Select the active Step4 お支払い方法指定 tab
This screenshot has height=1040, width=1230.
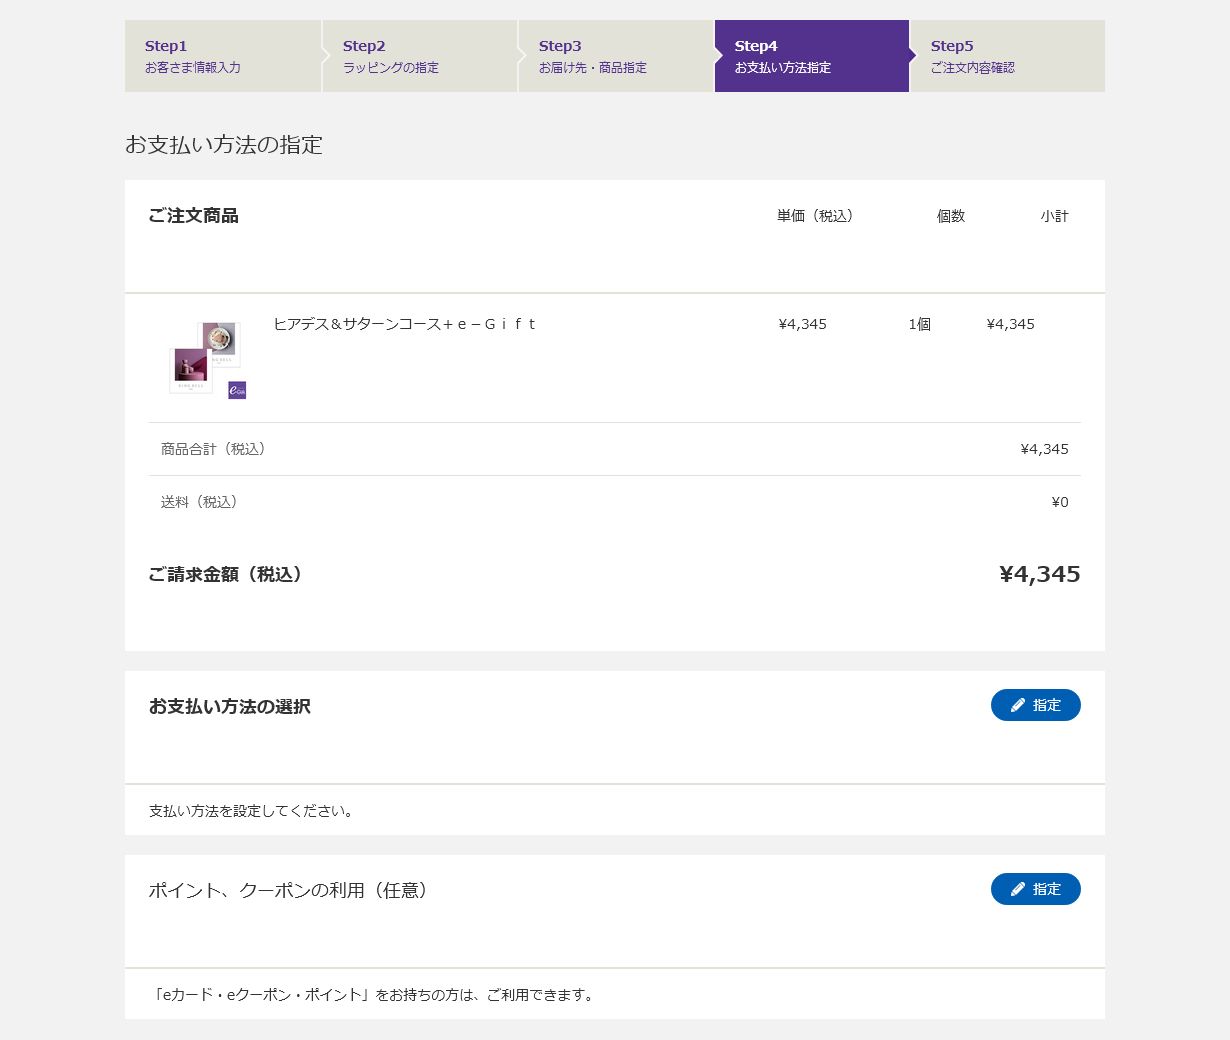812,56
